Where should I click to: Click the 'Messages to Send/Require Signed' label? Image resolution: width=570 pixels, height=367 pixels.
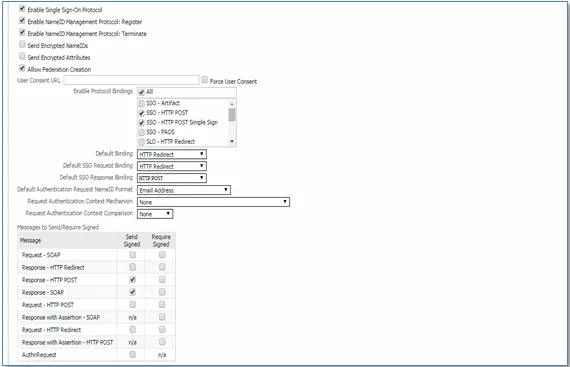pyautogui.click(x=58, y=227)
